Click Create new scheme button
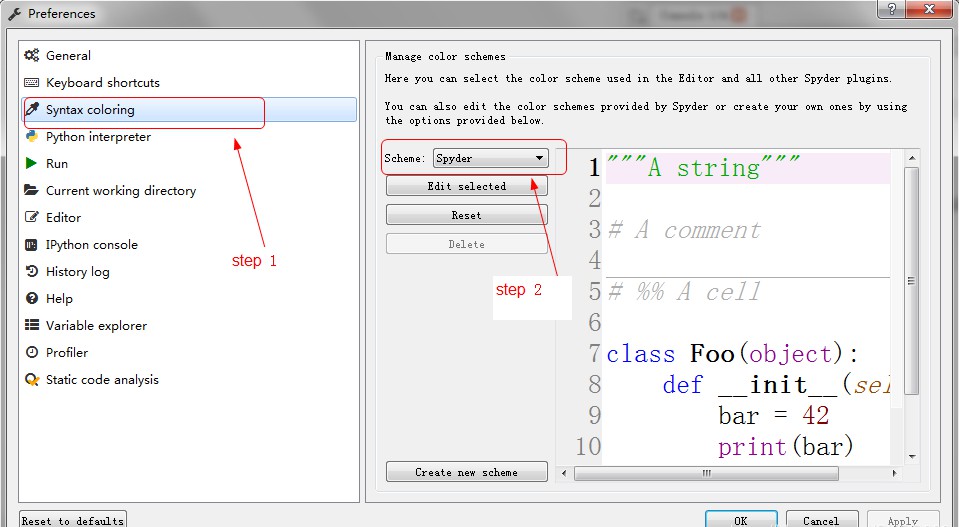The width and height of the screenshot is (959, 527). pos(467,472)
